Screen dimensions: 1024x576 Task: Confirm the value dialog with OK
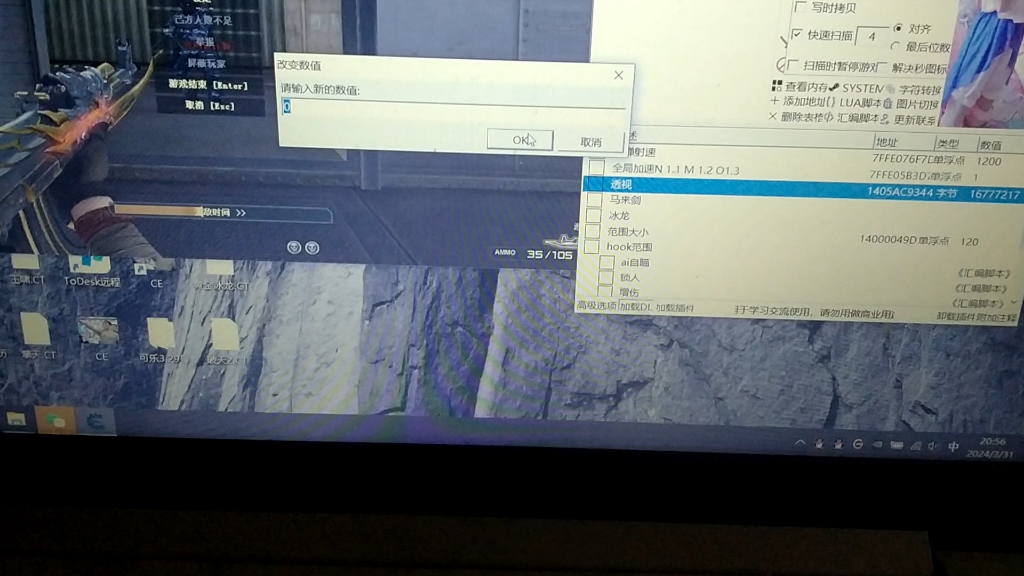520,139
